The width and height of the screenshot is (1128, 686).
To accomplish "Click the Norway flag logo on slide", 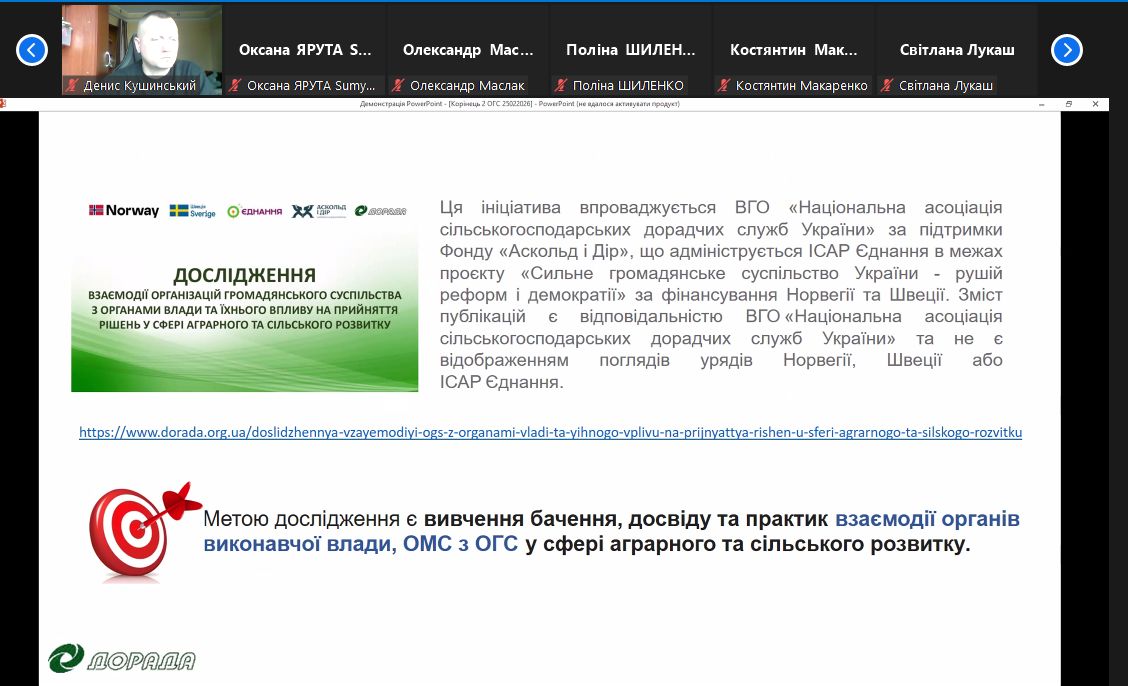I will coord(124,211).
